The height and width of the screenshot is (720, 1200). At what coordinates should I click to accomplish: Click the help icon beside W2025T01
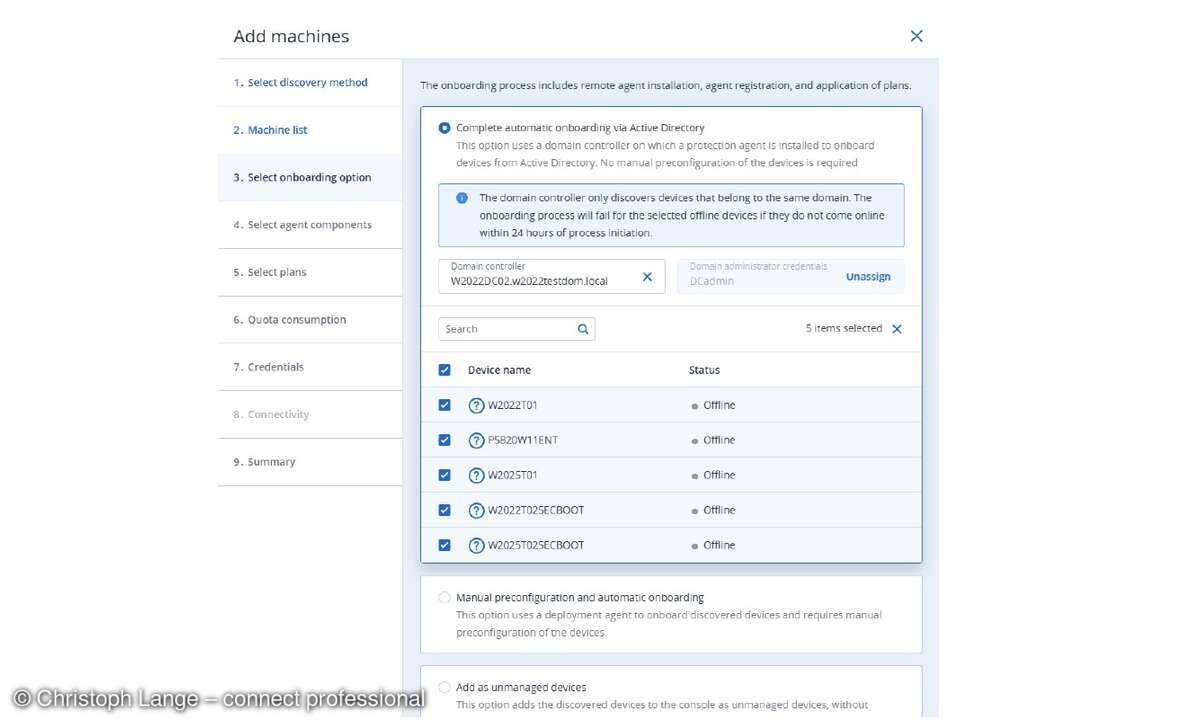pos(476,475)
